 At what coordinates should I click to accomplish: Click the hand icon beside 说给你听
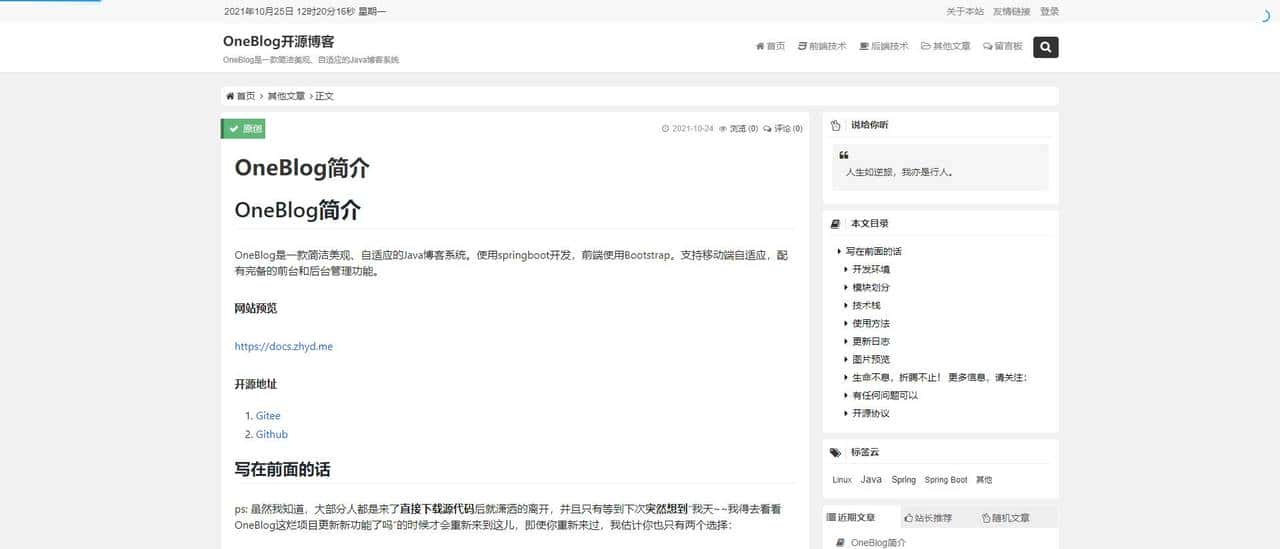[836, 125]
